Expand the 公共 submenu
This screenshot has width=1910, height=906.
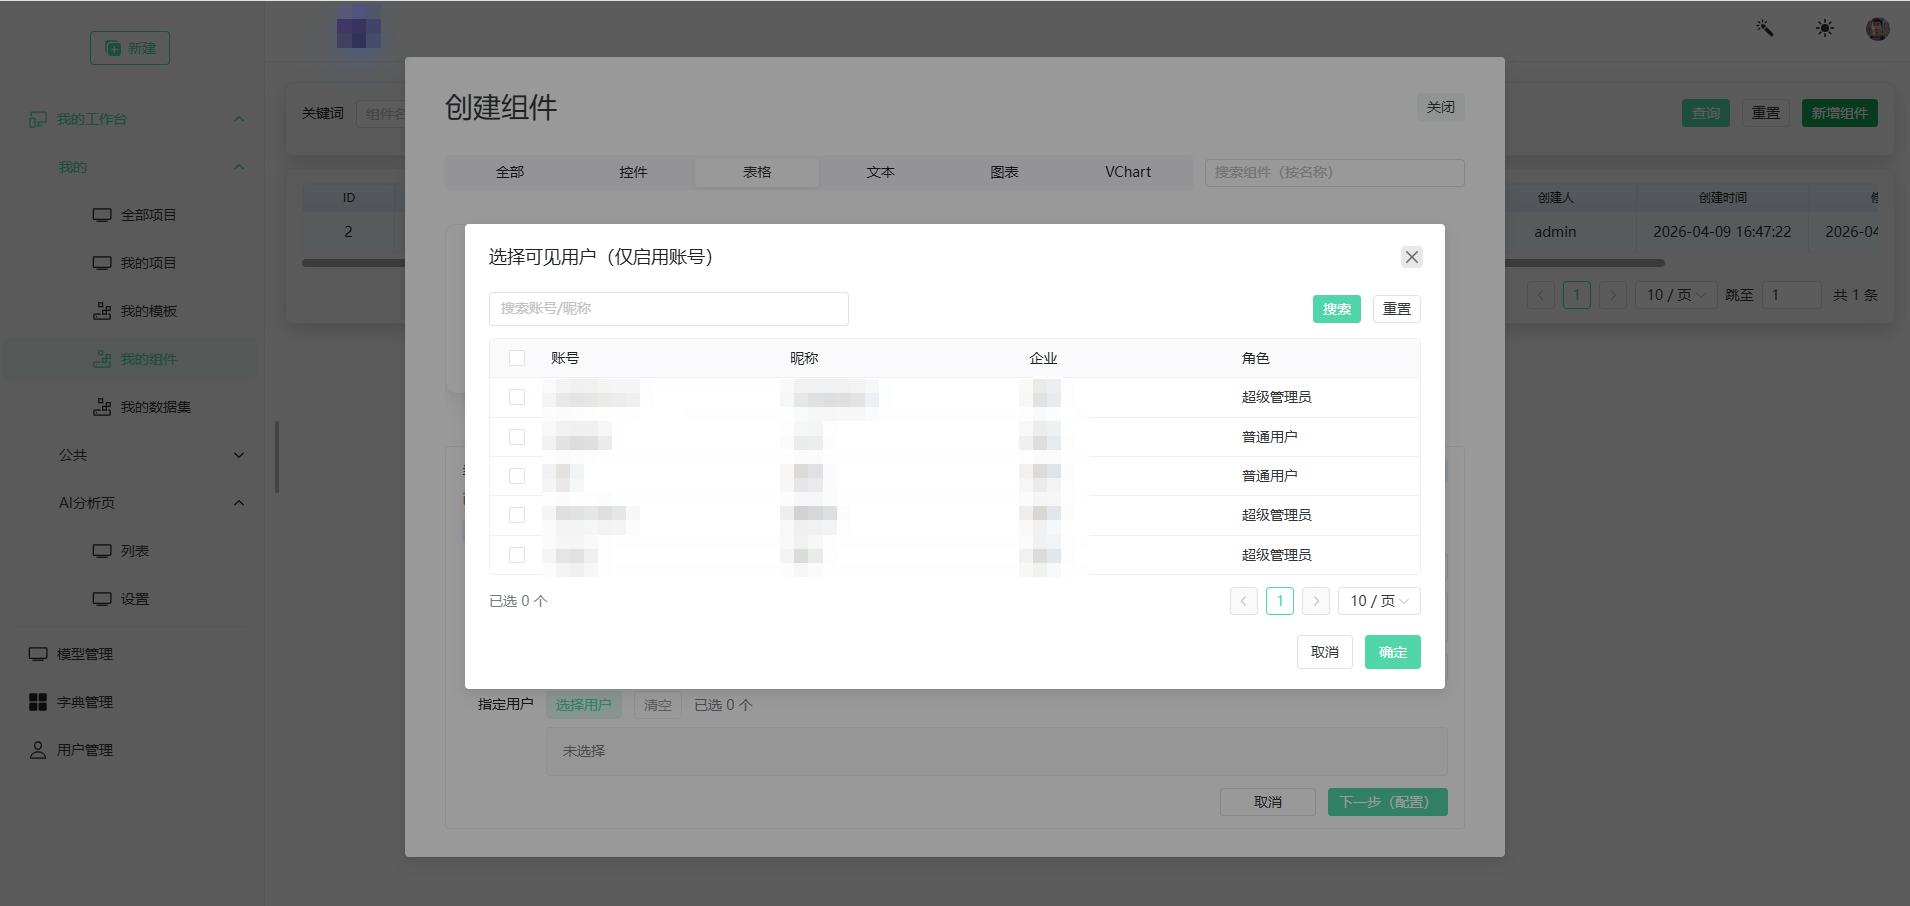(239, 455)
